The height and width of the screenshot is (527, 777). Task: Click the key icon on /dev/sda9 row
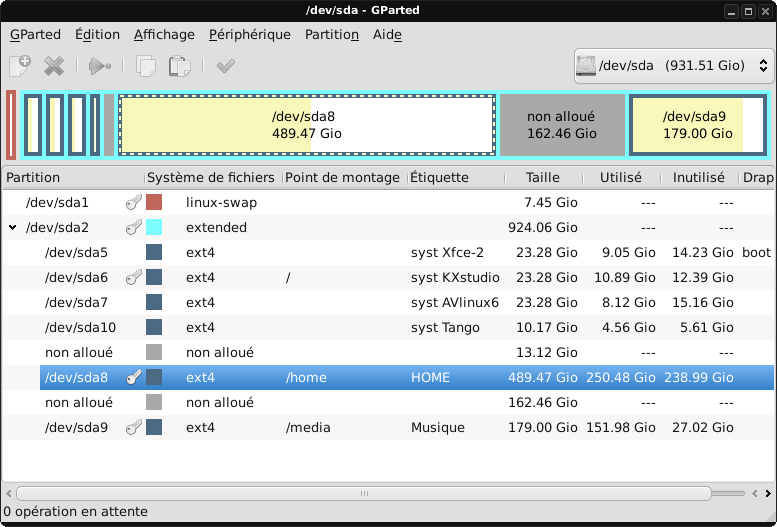(134, 427)
